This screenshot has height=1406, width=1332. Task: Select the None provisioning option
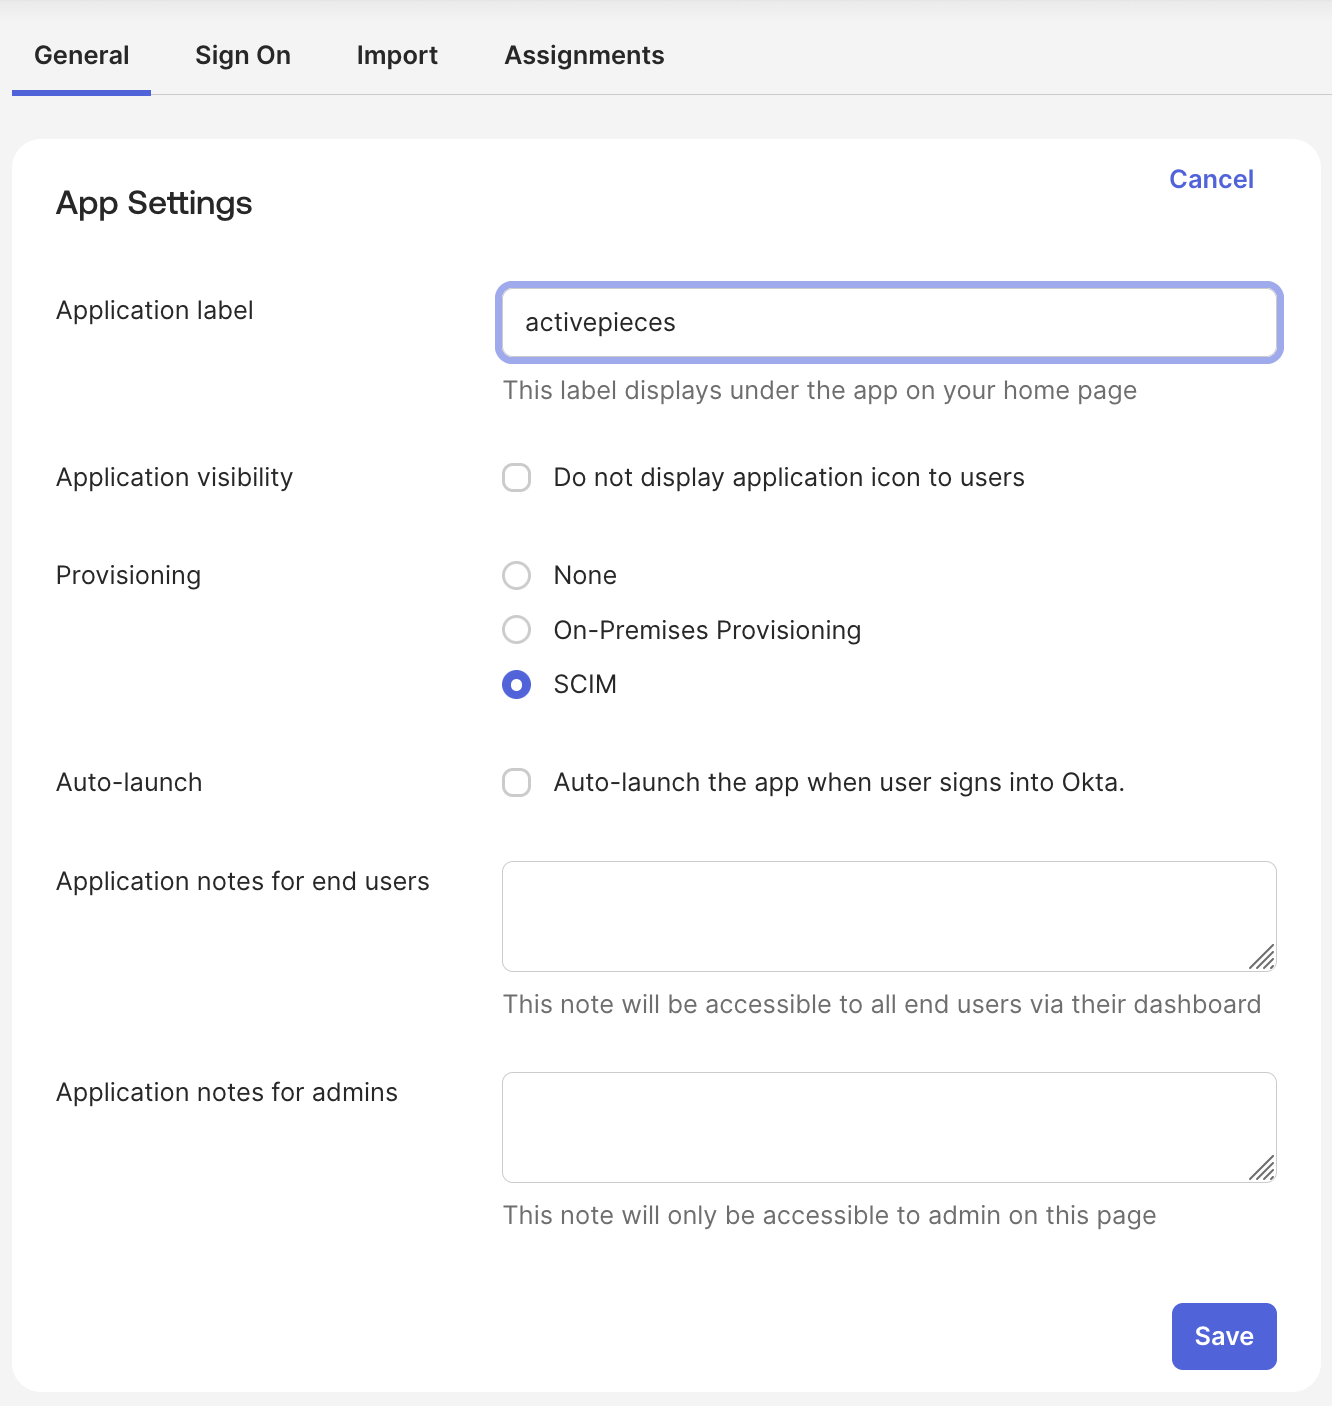tap(516, 576)
